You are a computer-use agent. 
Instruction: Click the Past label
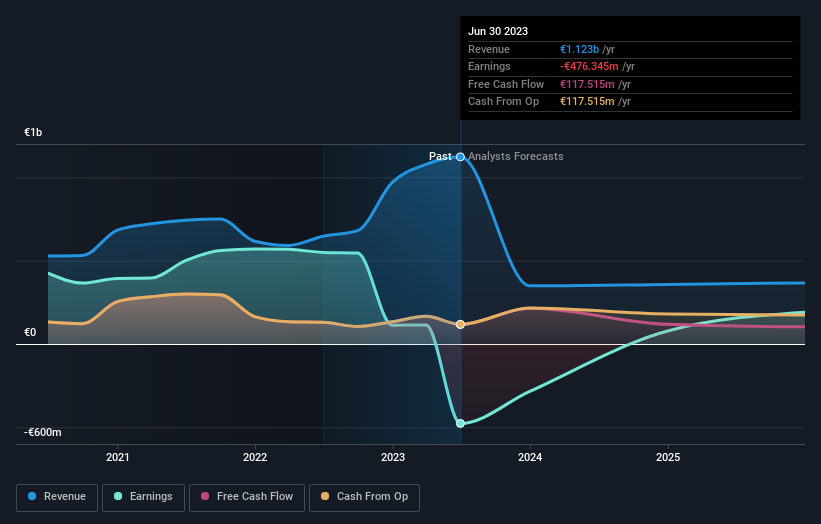(440, 156)
